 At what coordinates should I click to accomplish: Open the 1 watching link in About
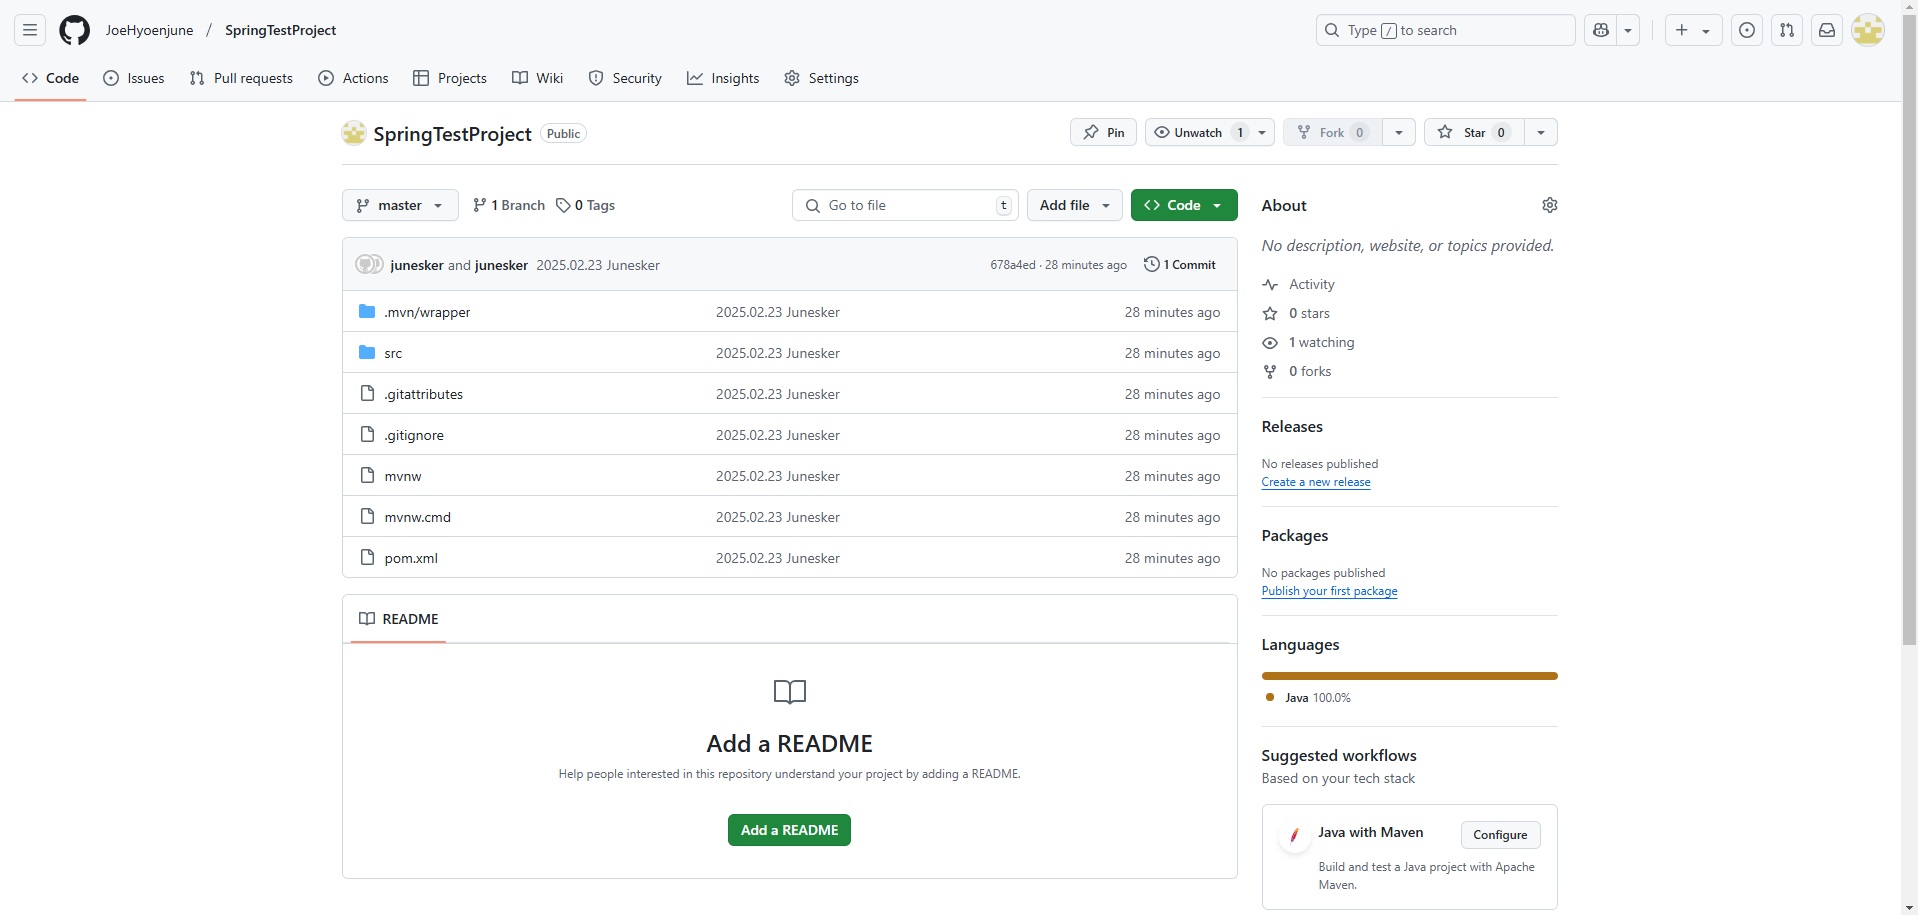click(1308, 342)
